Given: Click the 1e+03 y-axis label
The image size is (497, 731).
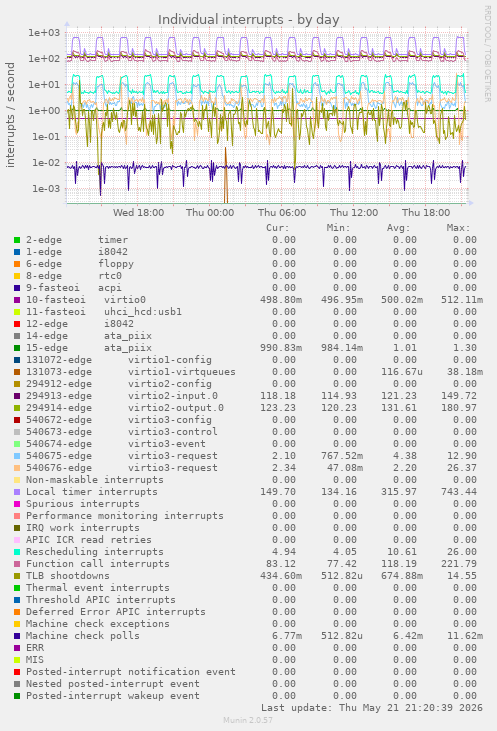Looking at the screenshot, I should tap(44, 33).
